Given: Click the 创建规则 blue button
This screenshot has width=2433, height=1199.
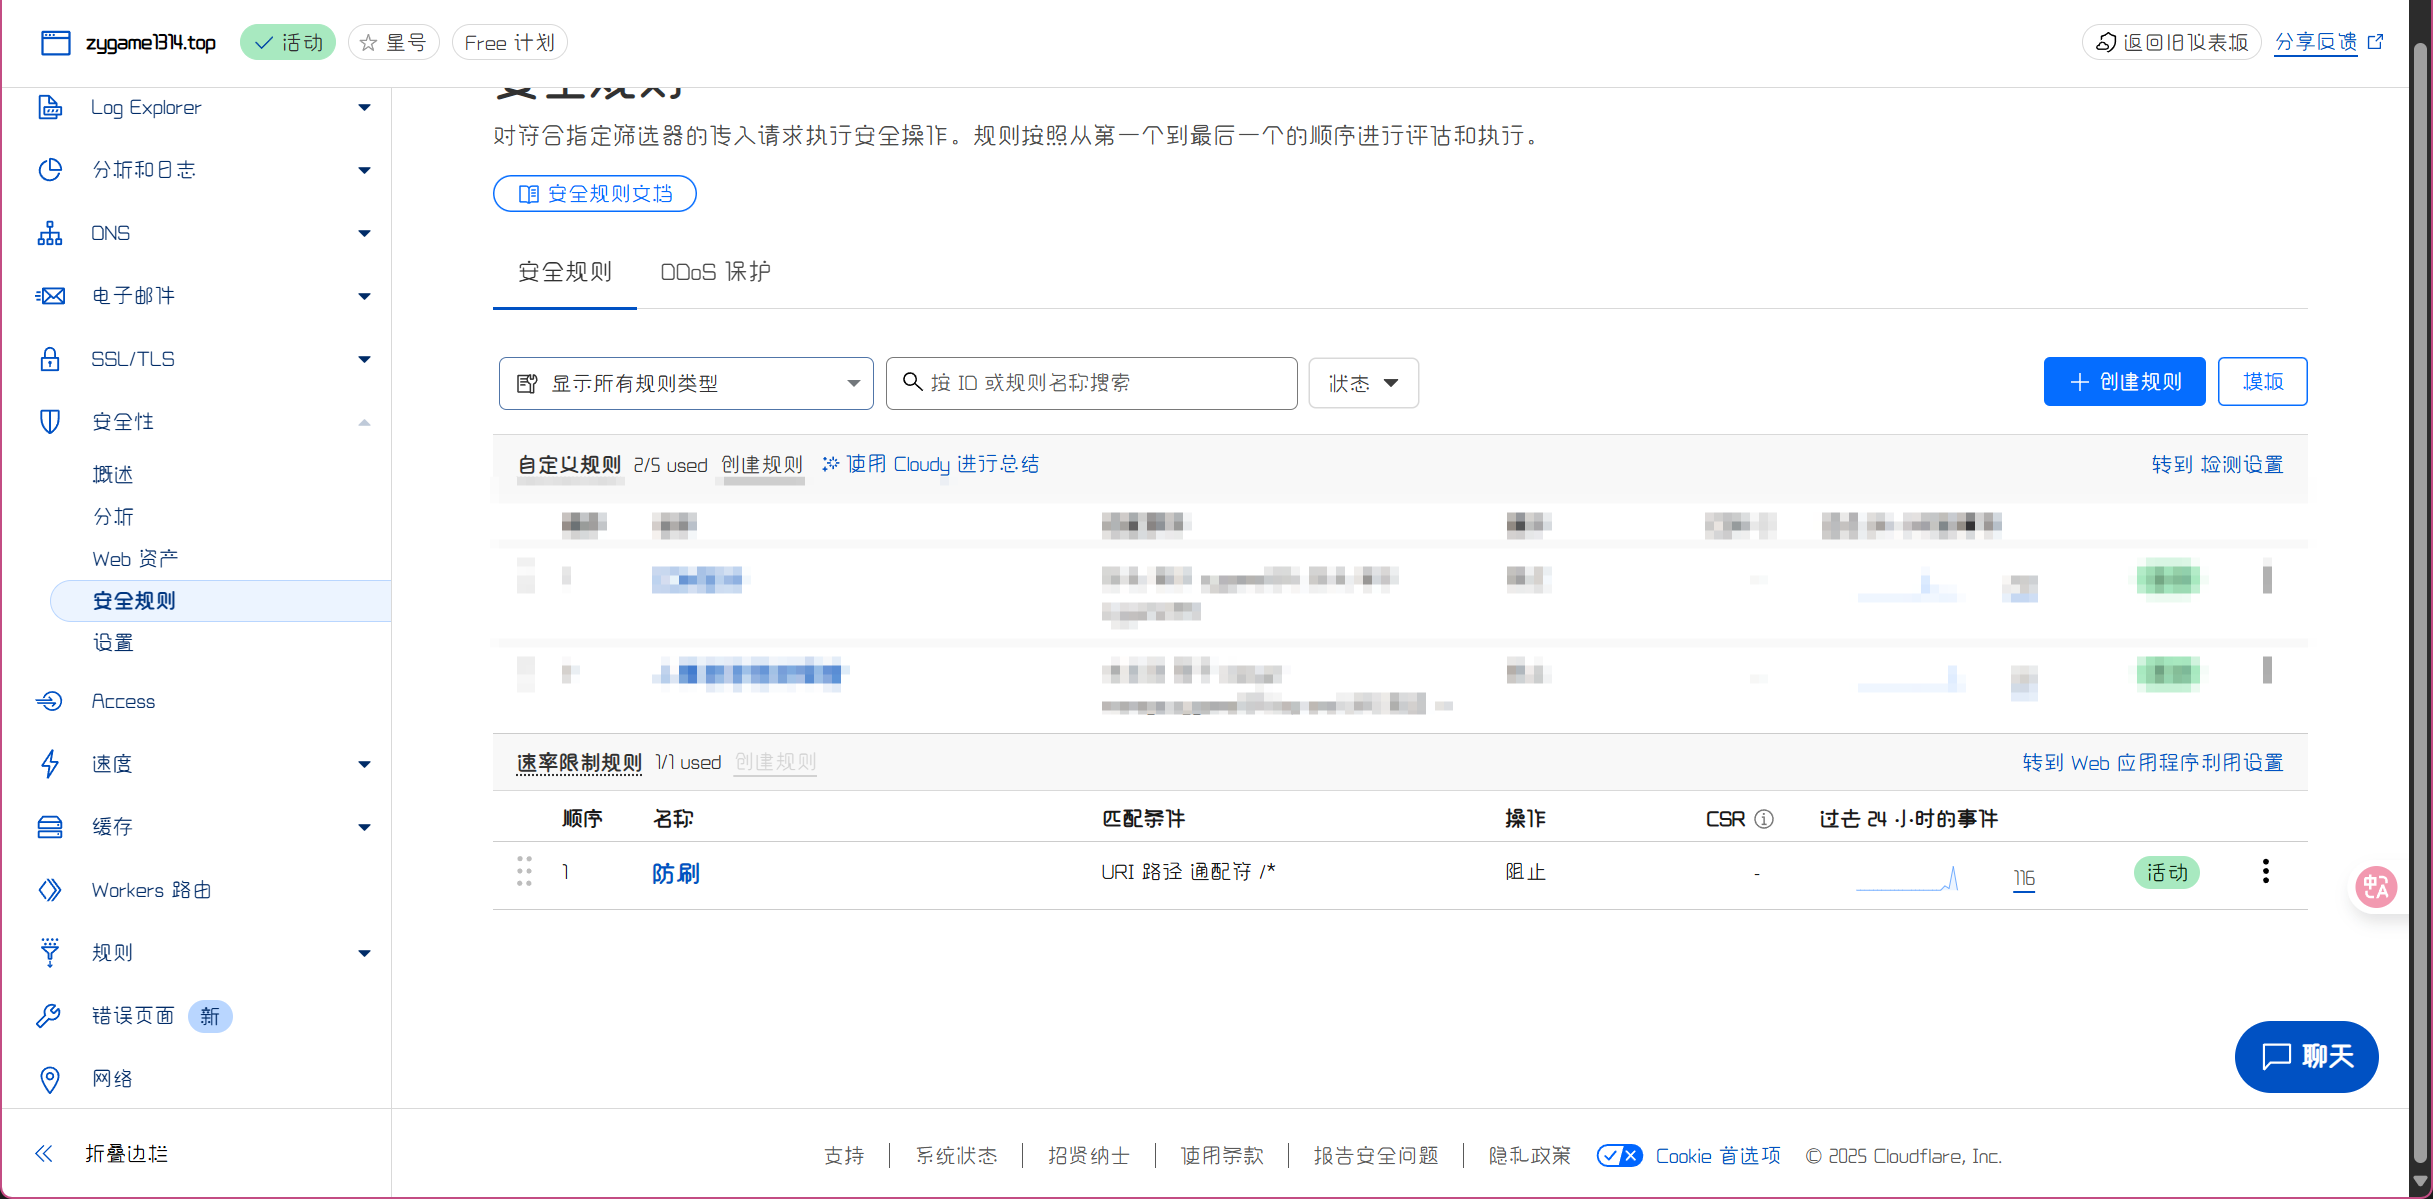Looking at the screenshot, I should pos(2124,382).
